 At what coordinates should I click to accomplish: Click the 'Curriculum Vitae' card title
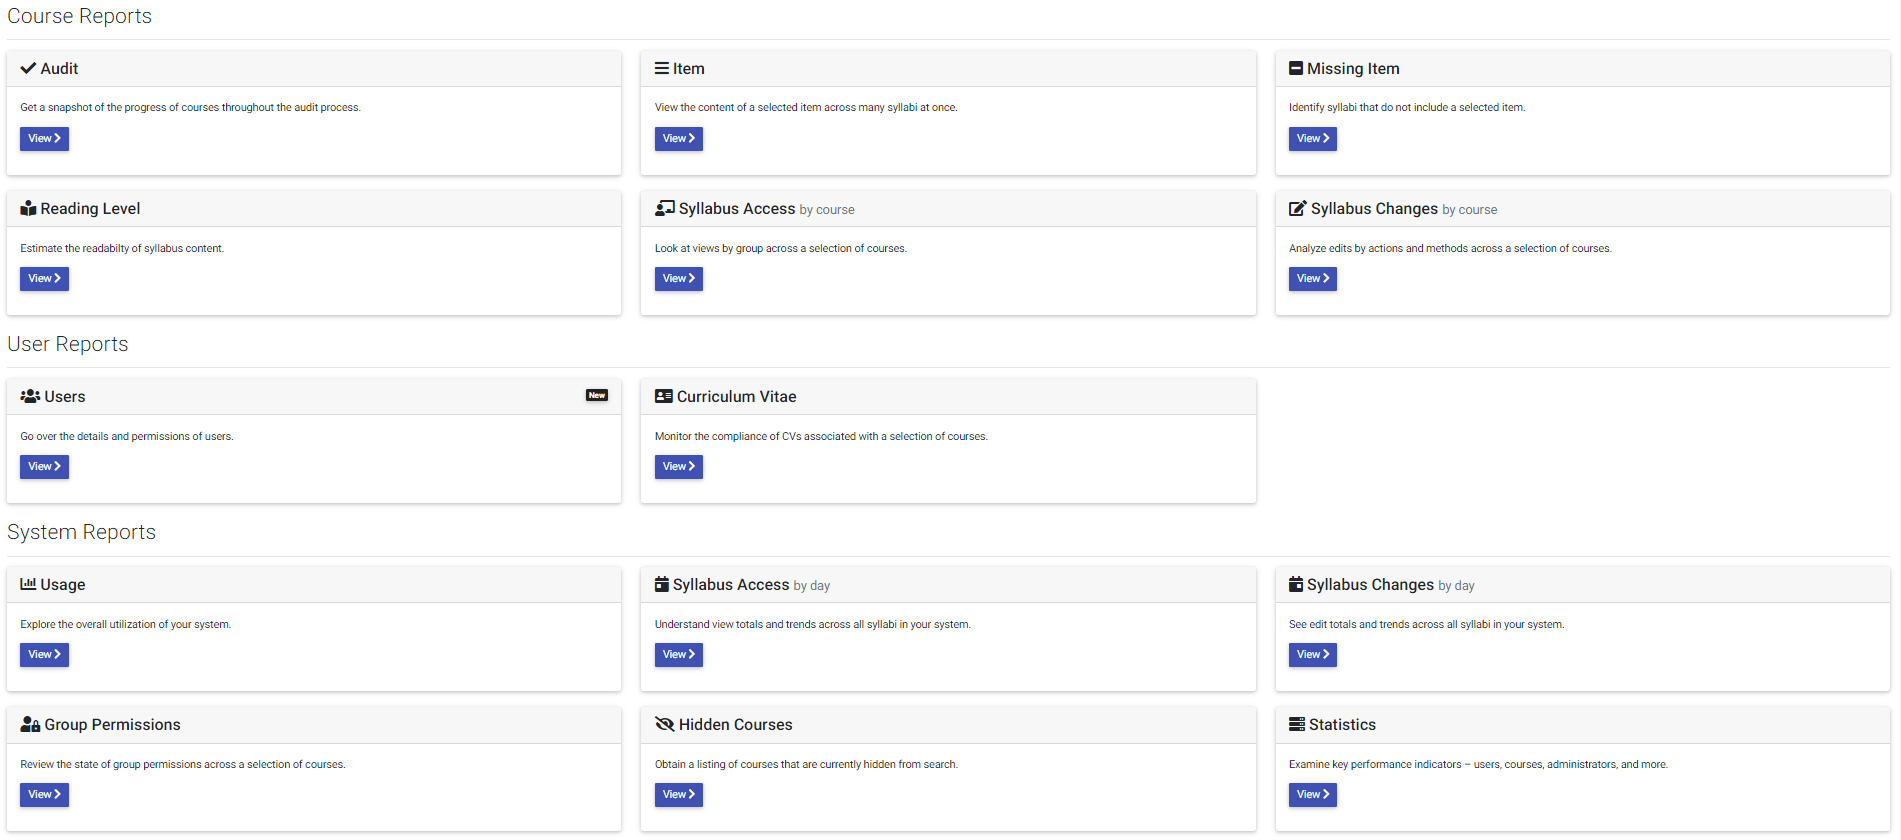[737, 396]
